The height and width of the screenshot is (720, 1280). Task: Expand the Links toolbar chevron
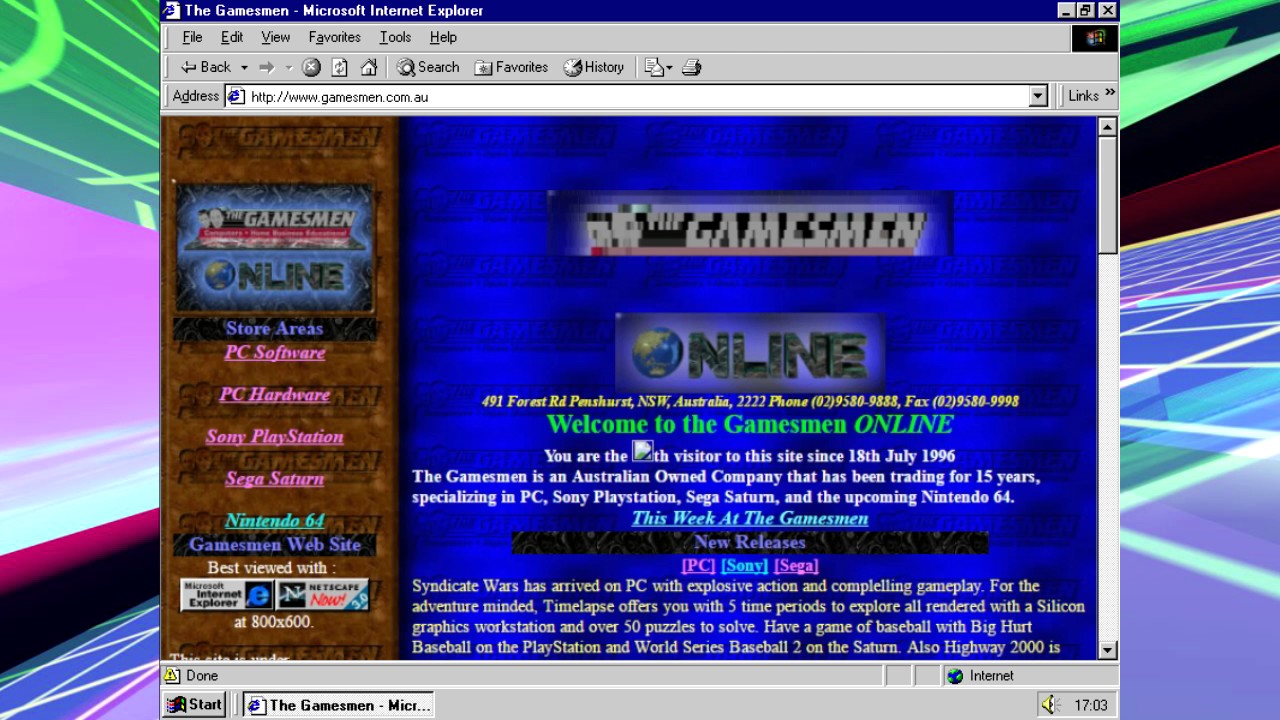tap(1110, 94)
